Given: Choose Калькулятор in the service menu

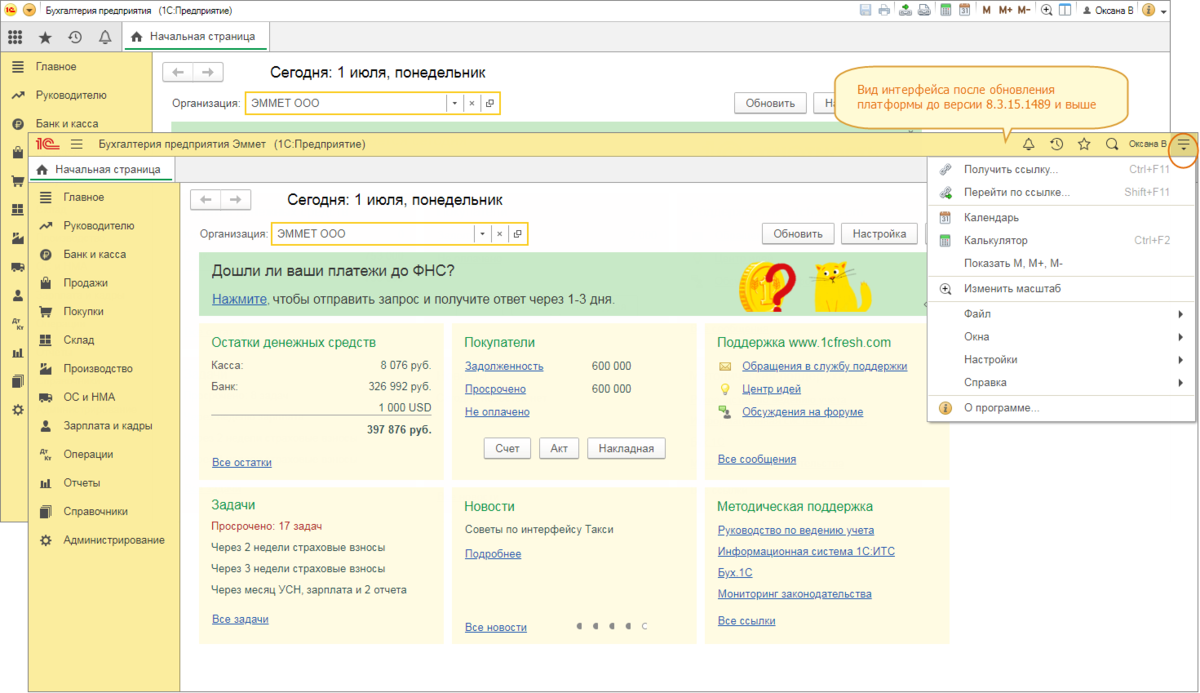Looking at the screenshot, I should pos(1061,240).
